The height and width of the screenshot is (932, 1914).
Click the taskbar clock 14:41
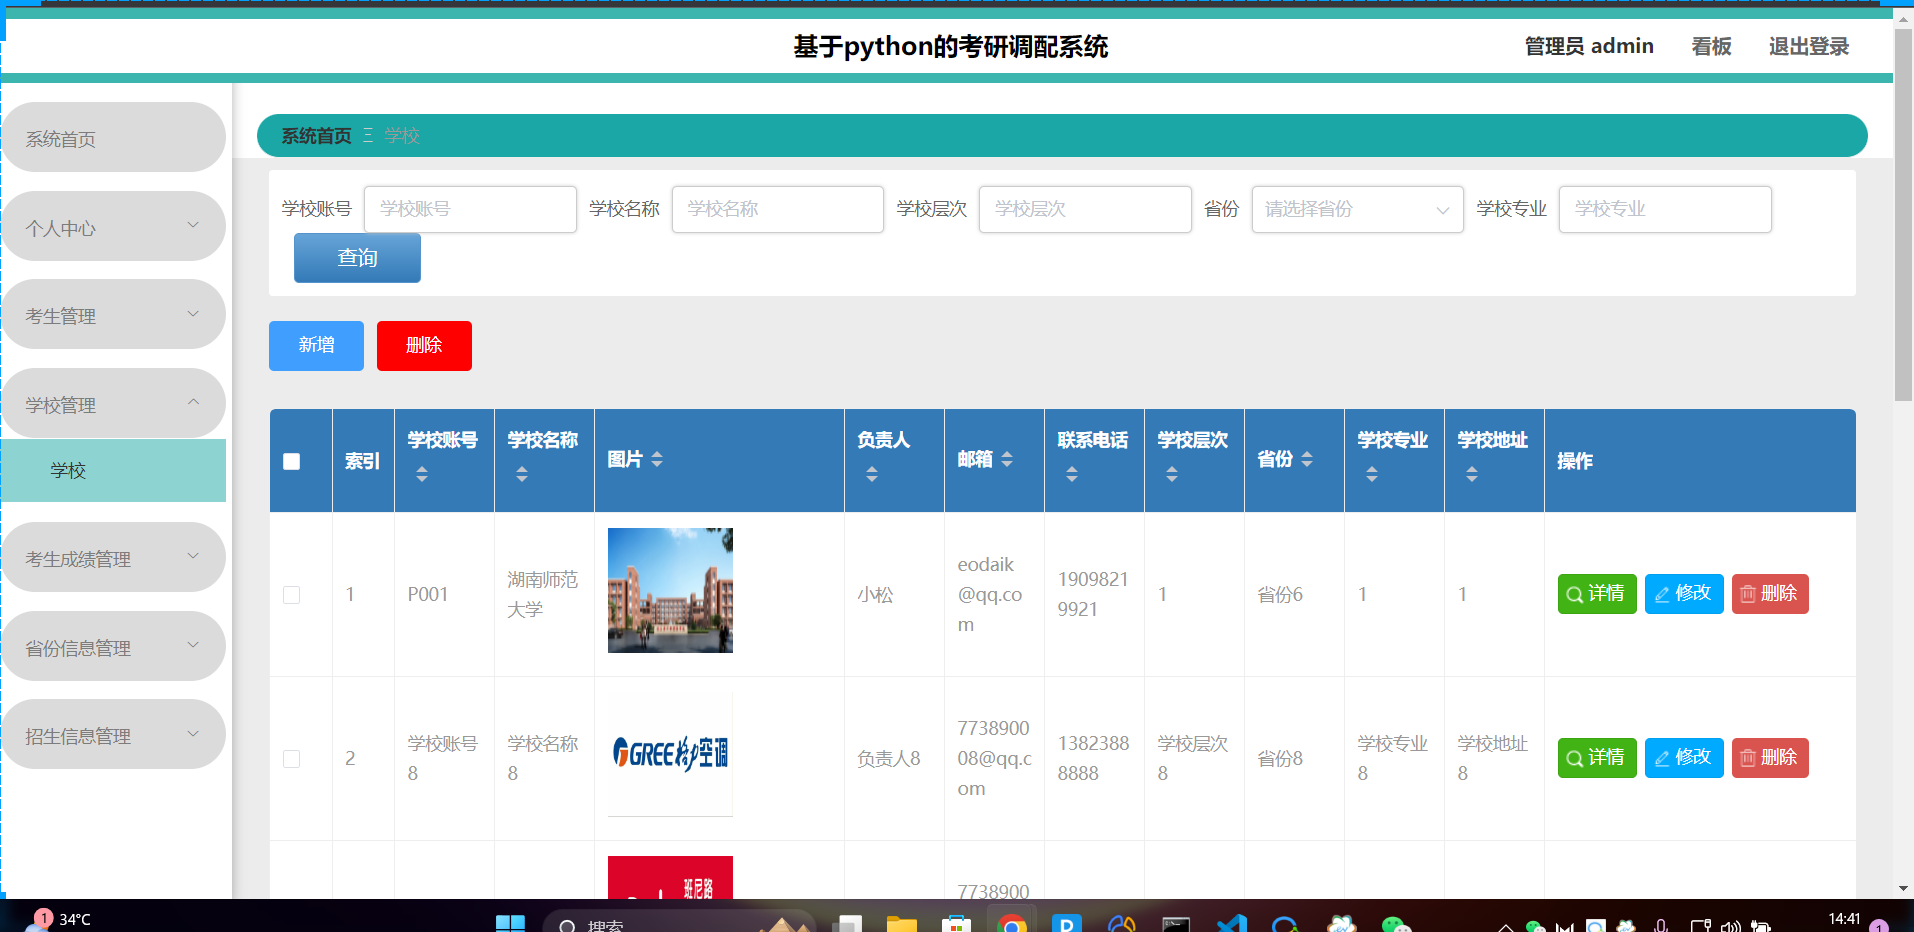pos(1844,919)
